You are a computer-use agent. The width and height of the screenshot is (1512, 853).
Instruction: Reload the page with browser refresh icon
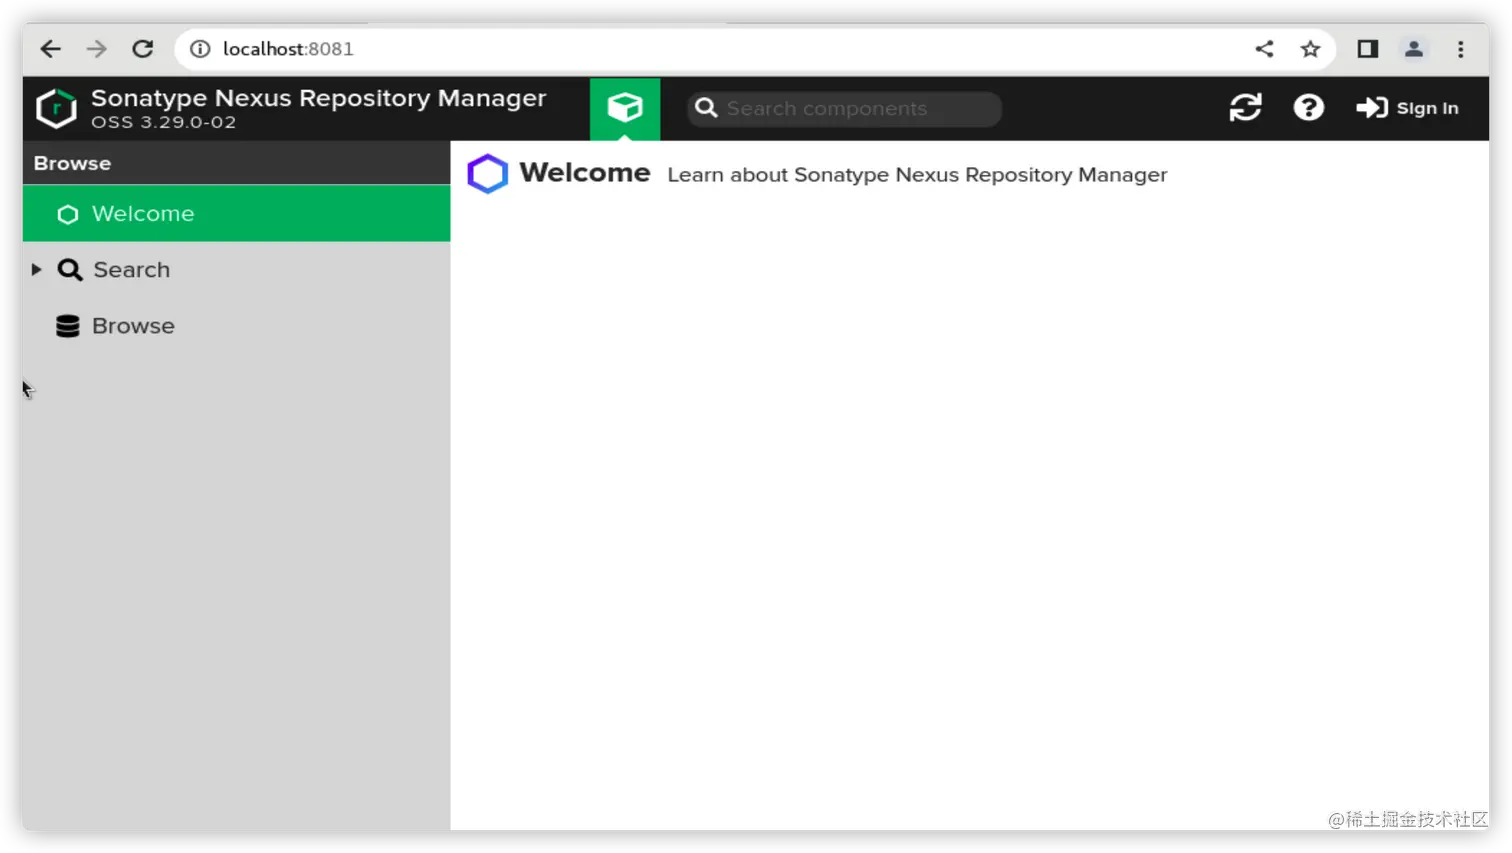click(143, 49)
